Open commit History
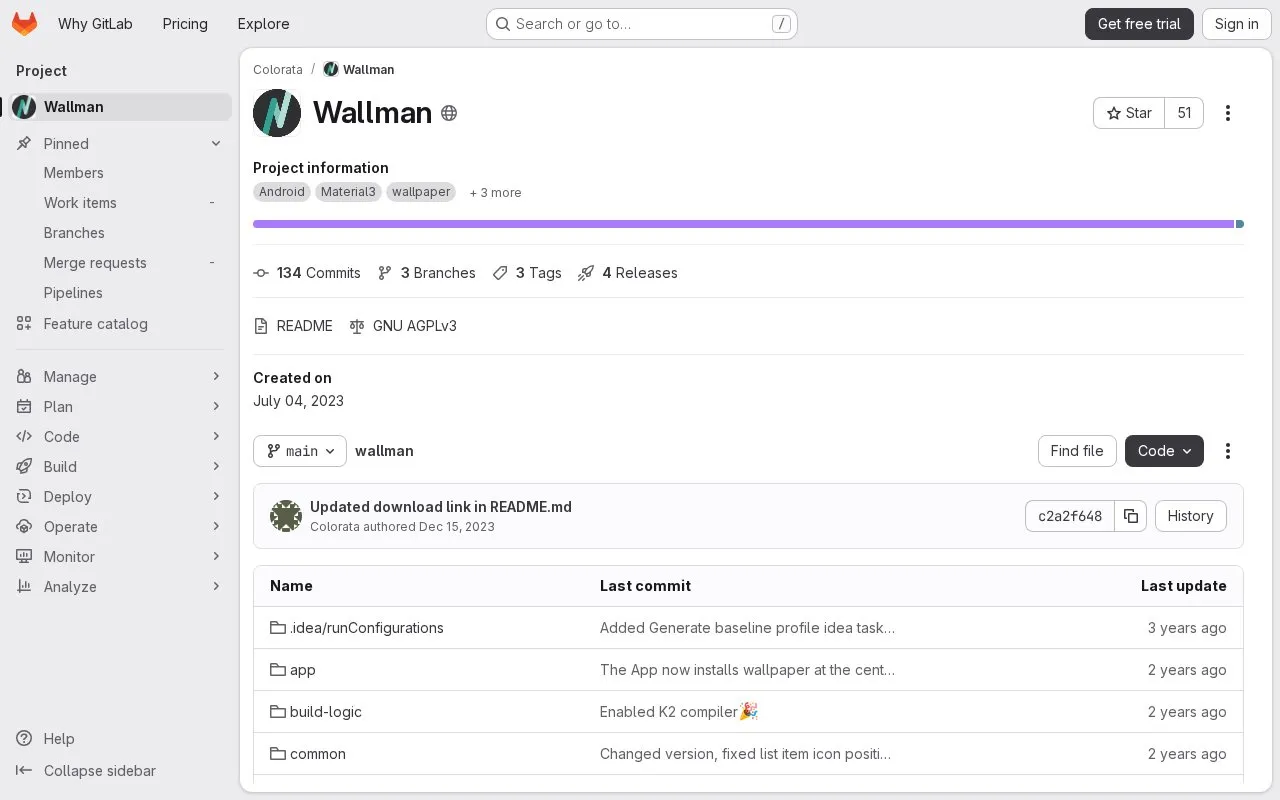Screen dimensions: 1280x800 (x=1190, y=516)
